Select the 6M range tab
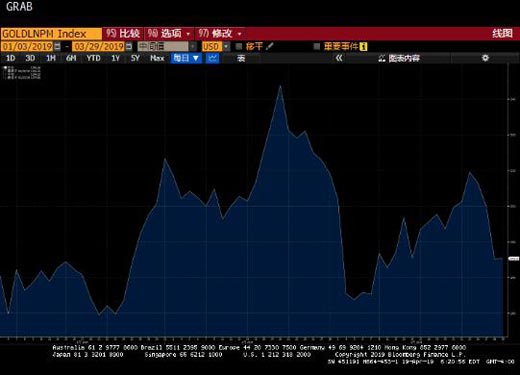Screen dimensions: 520x375 click(x=71, y=58)
